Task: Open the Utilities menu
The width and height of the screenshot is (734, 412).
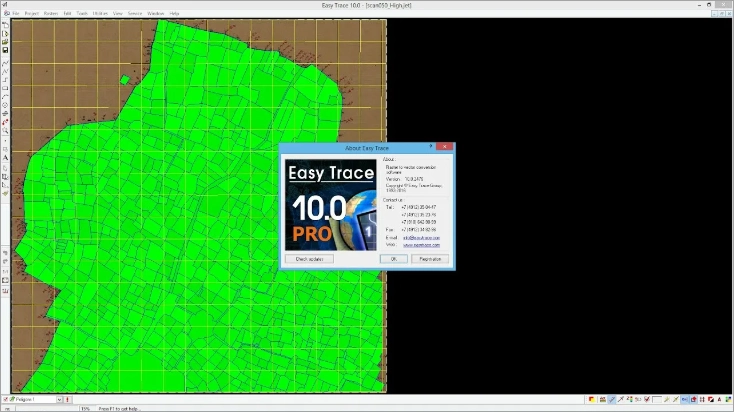Action: click(100, 14)
